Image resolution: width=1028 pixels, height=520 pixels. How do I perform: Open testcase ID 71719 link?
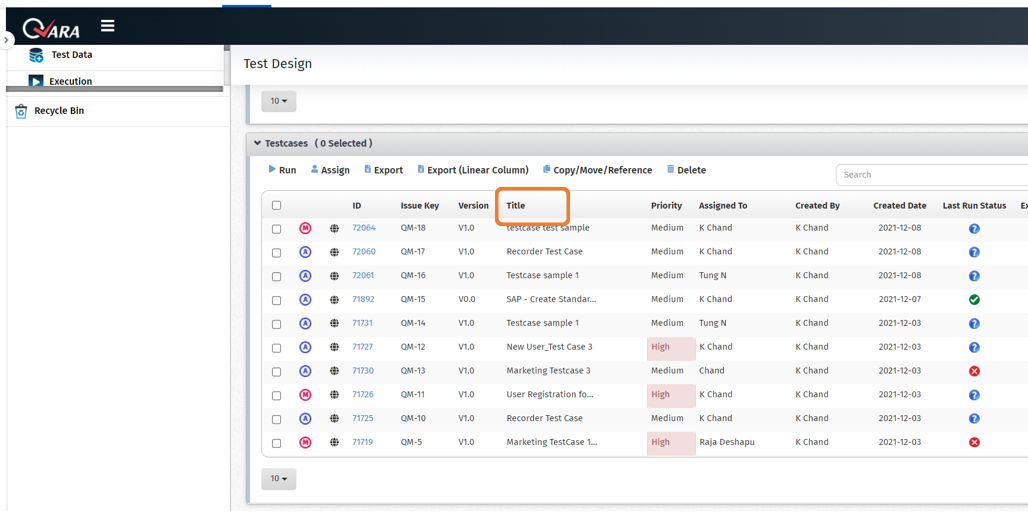point(363,442)
